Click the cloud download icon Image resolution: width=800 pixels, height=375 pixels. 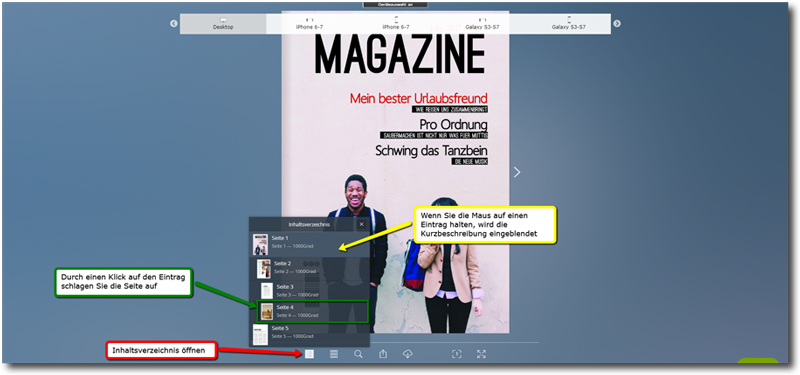click(408, 354)
